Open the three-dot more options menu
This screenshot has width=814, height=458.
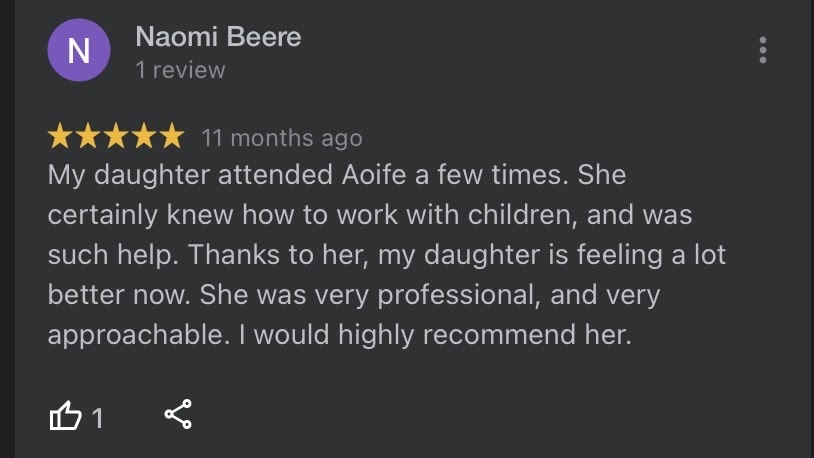[x=763, y=50]
